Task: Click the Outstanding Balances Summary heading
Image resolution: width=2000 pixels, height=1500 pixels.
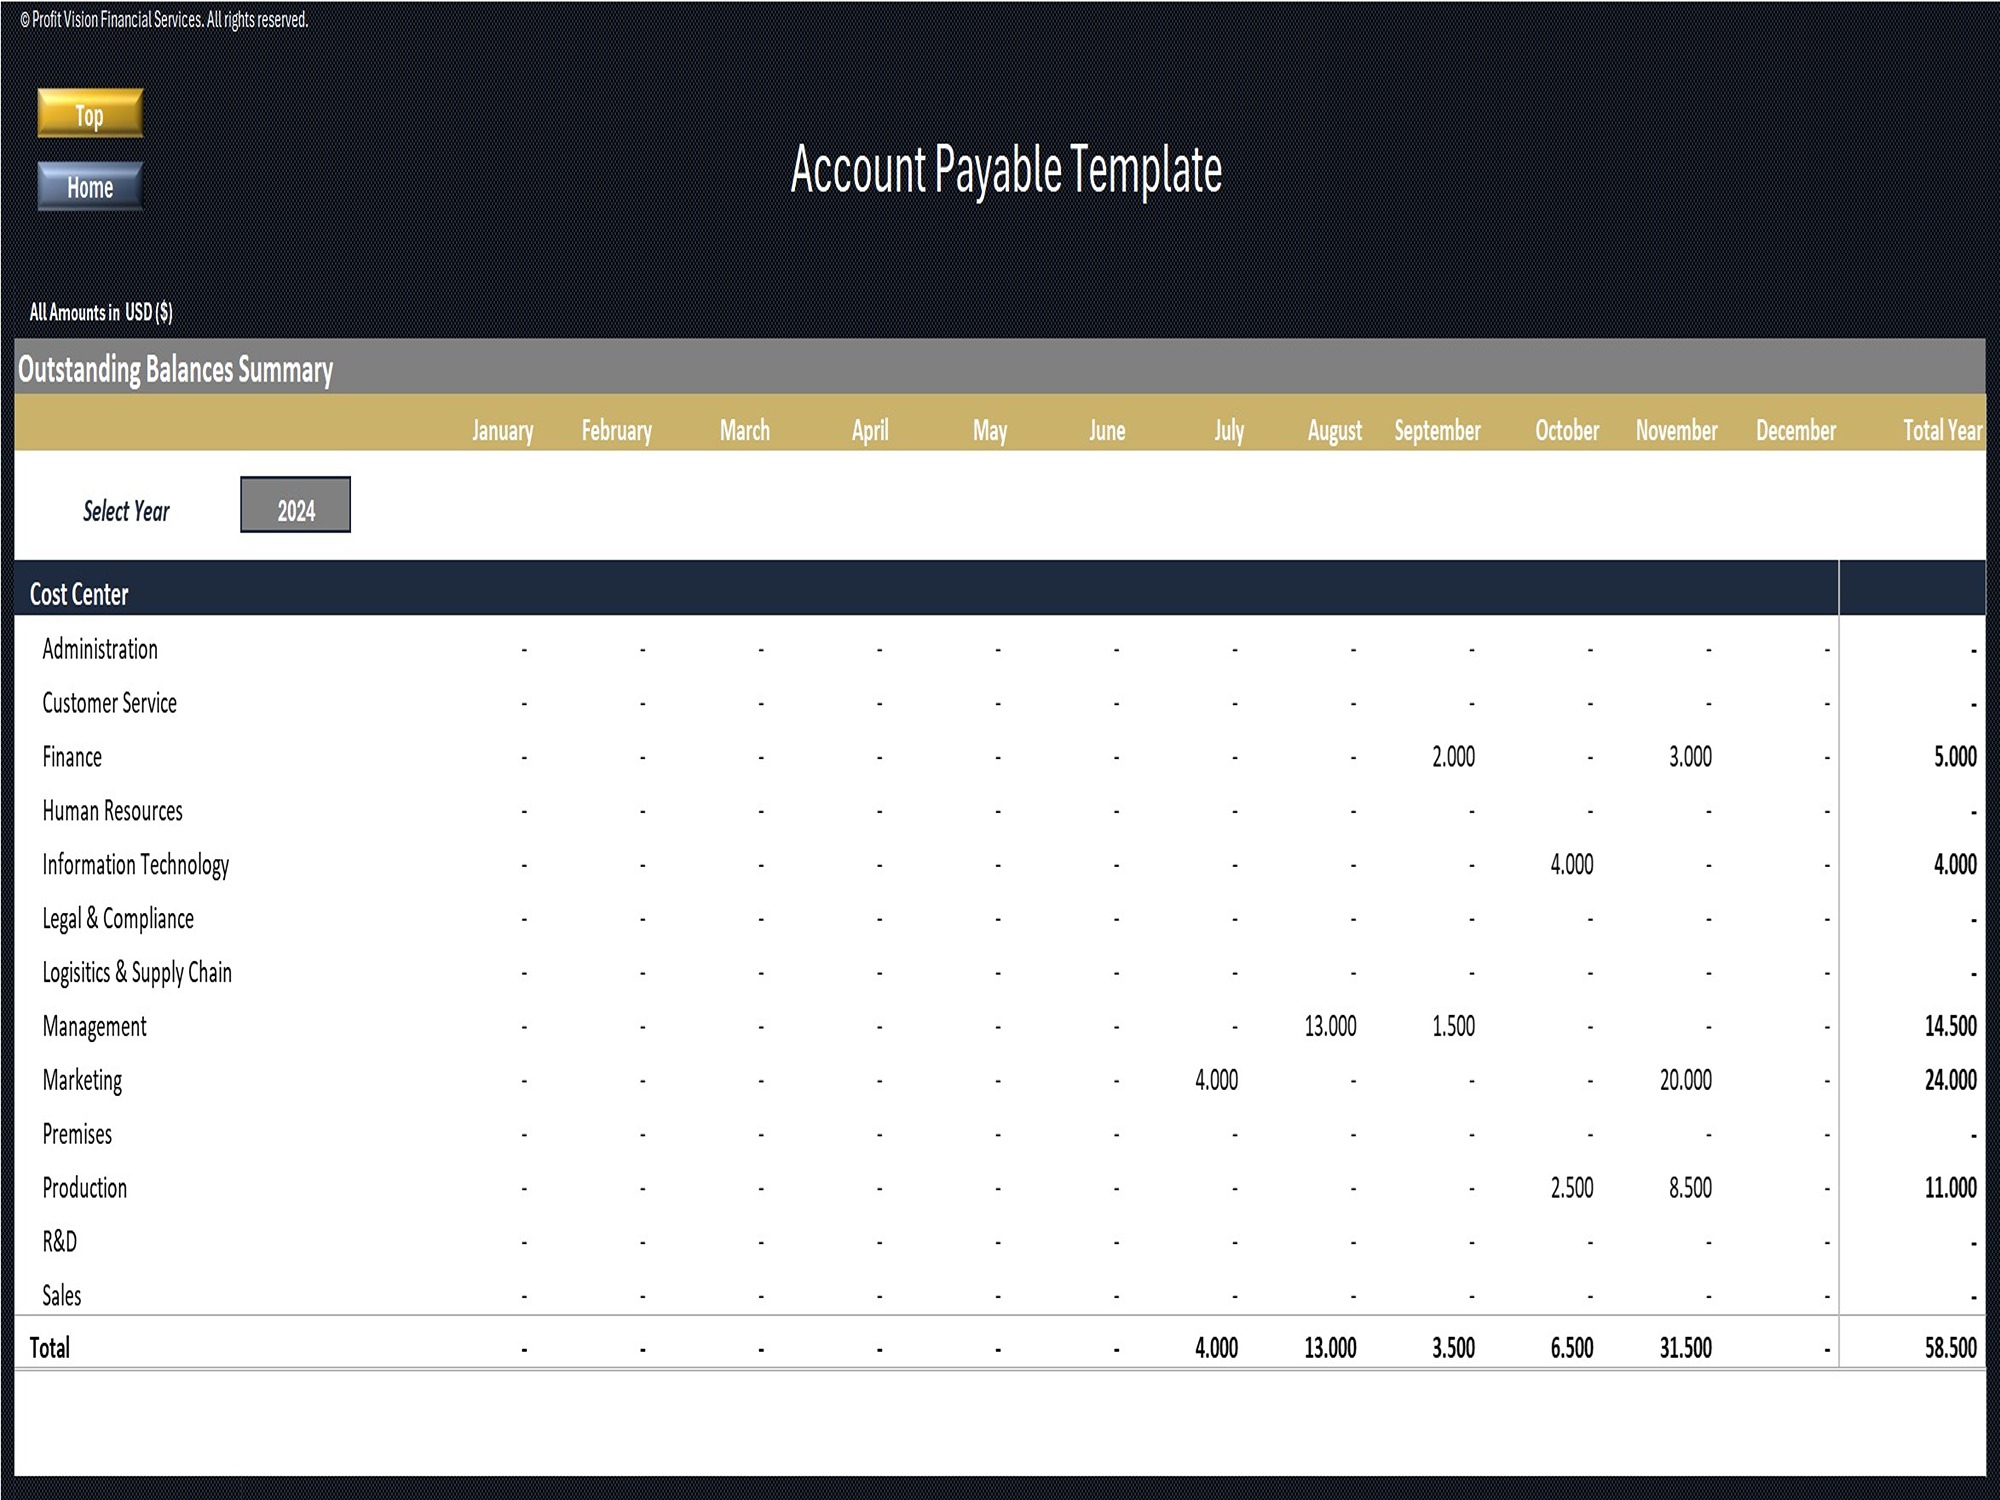Action: coord(176,370)
